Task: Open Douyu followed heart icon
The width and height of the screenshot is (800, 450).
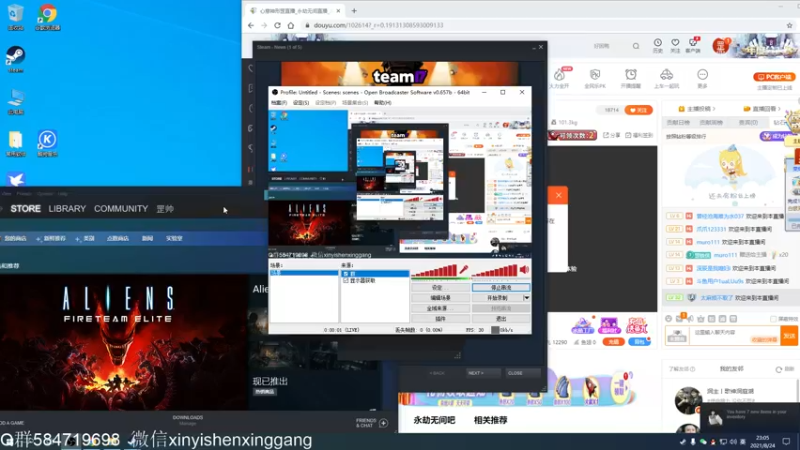Action: pyautogui.click(x=675, y=45)
